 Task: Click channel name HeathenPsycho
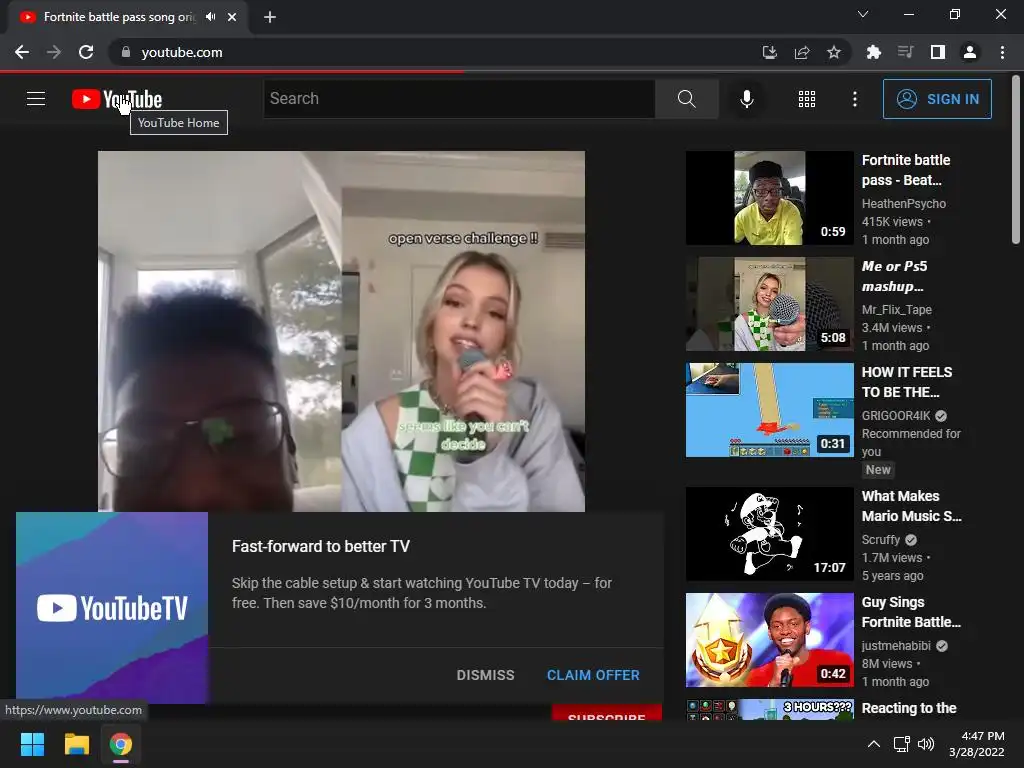click(x=903, y=204)
